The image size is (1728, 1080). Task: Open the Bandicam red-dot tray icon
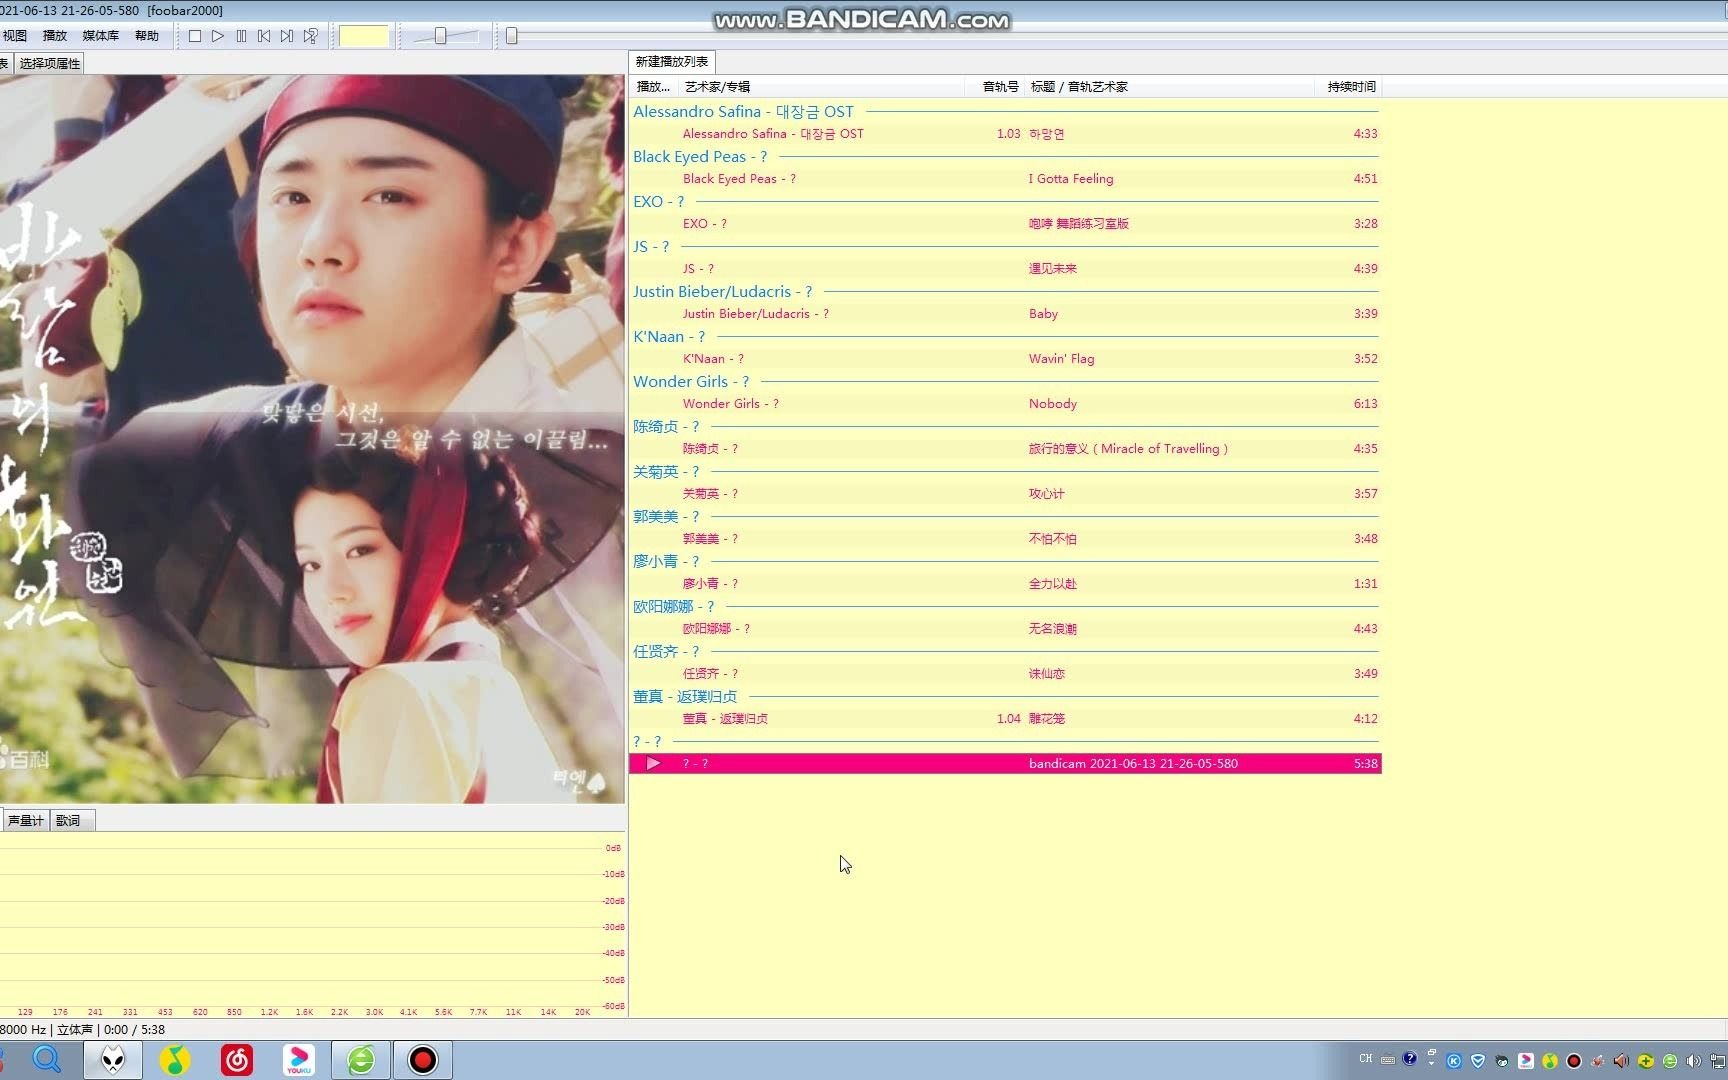(x=1574, y=1061)
